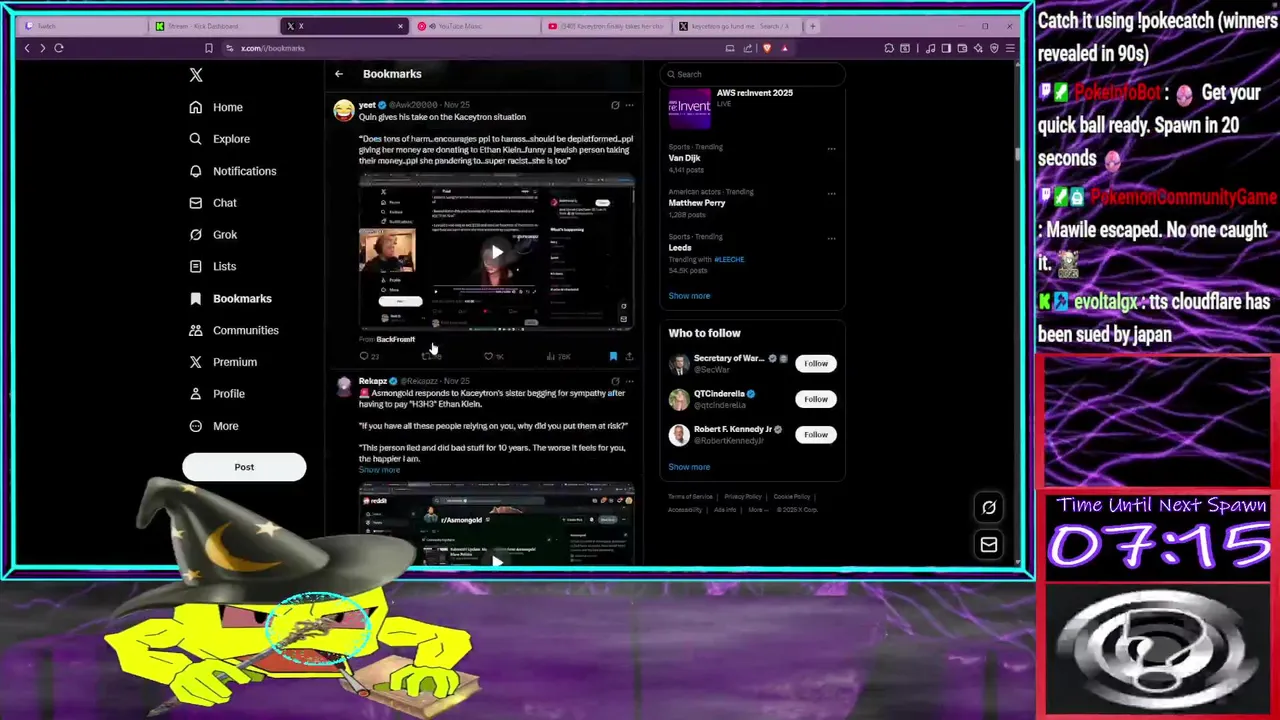Open the floating messages envelope button
Image resolution: width=1280 pixels, height=720 pixels.
coord(989,545)
